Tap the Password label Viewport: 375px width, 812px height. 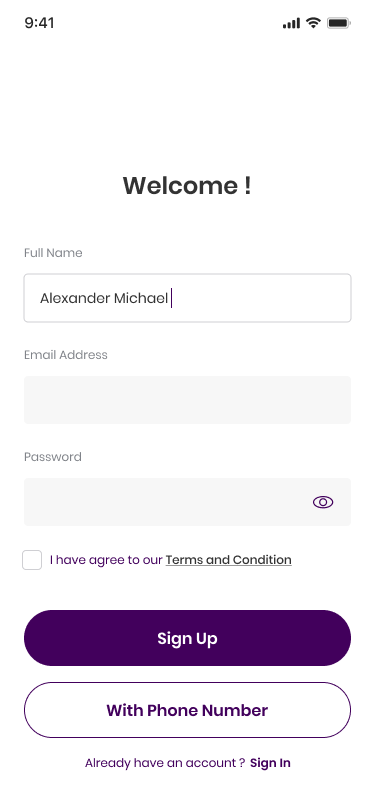click(x=53, y=457)
